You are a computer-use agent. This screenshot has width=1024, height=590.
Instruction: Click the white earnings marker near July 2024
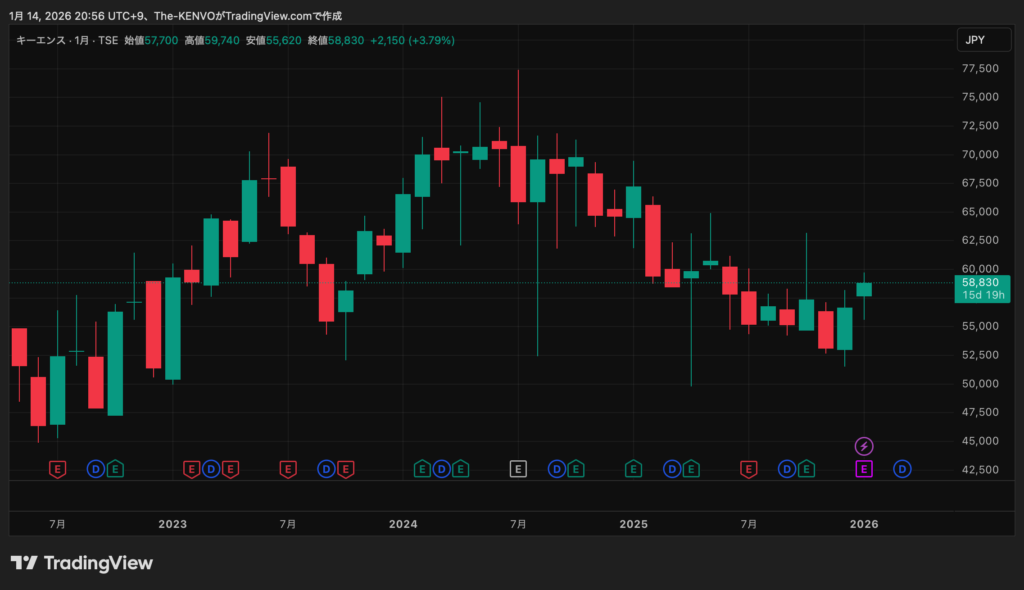[x=518, y=468]
